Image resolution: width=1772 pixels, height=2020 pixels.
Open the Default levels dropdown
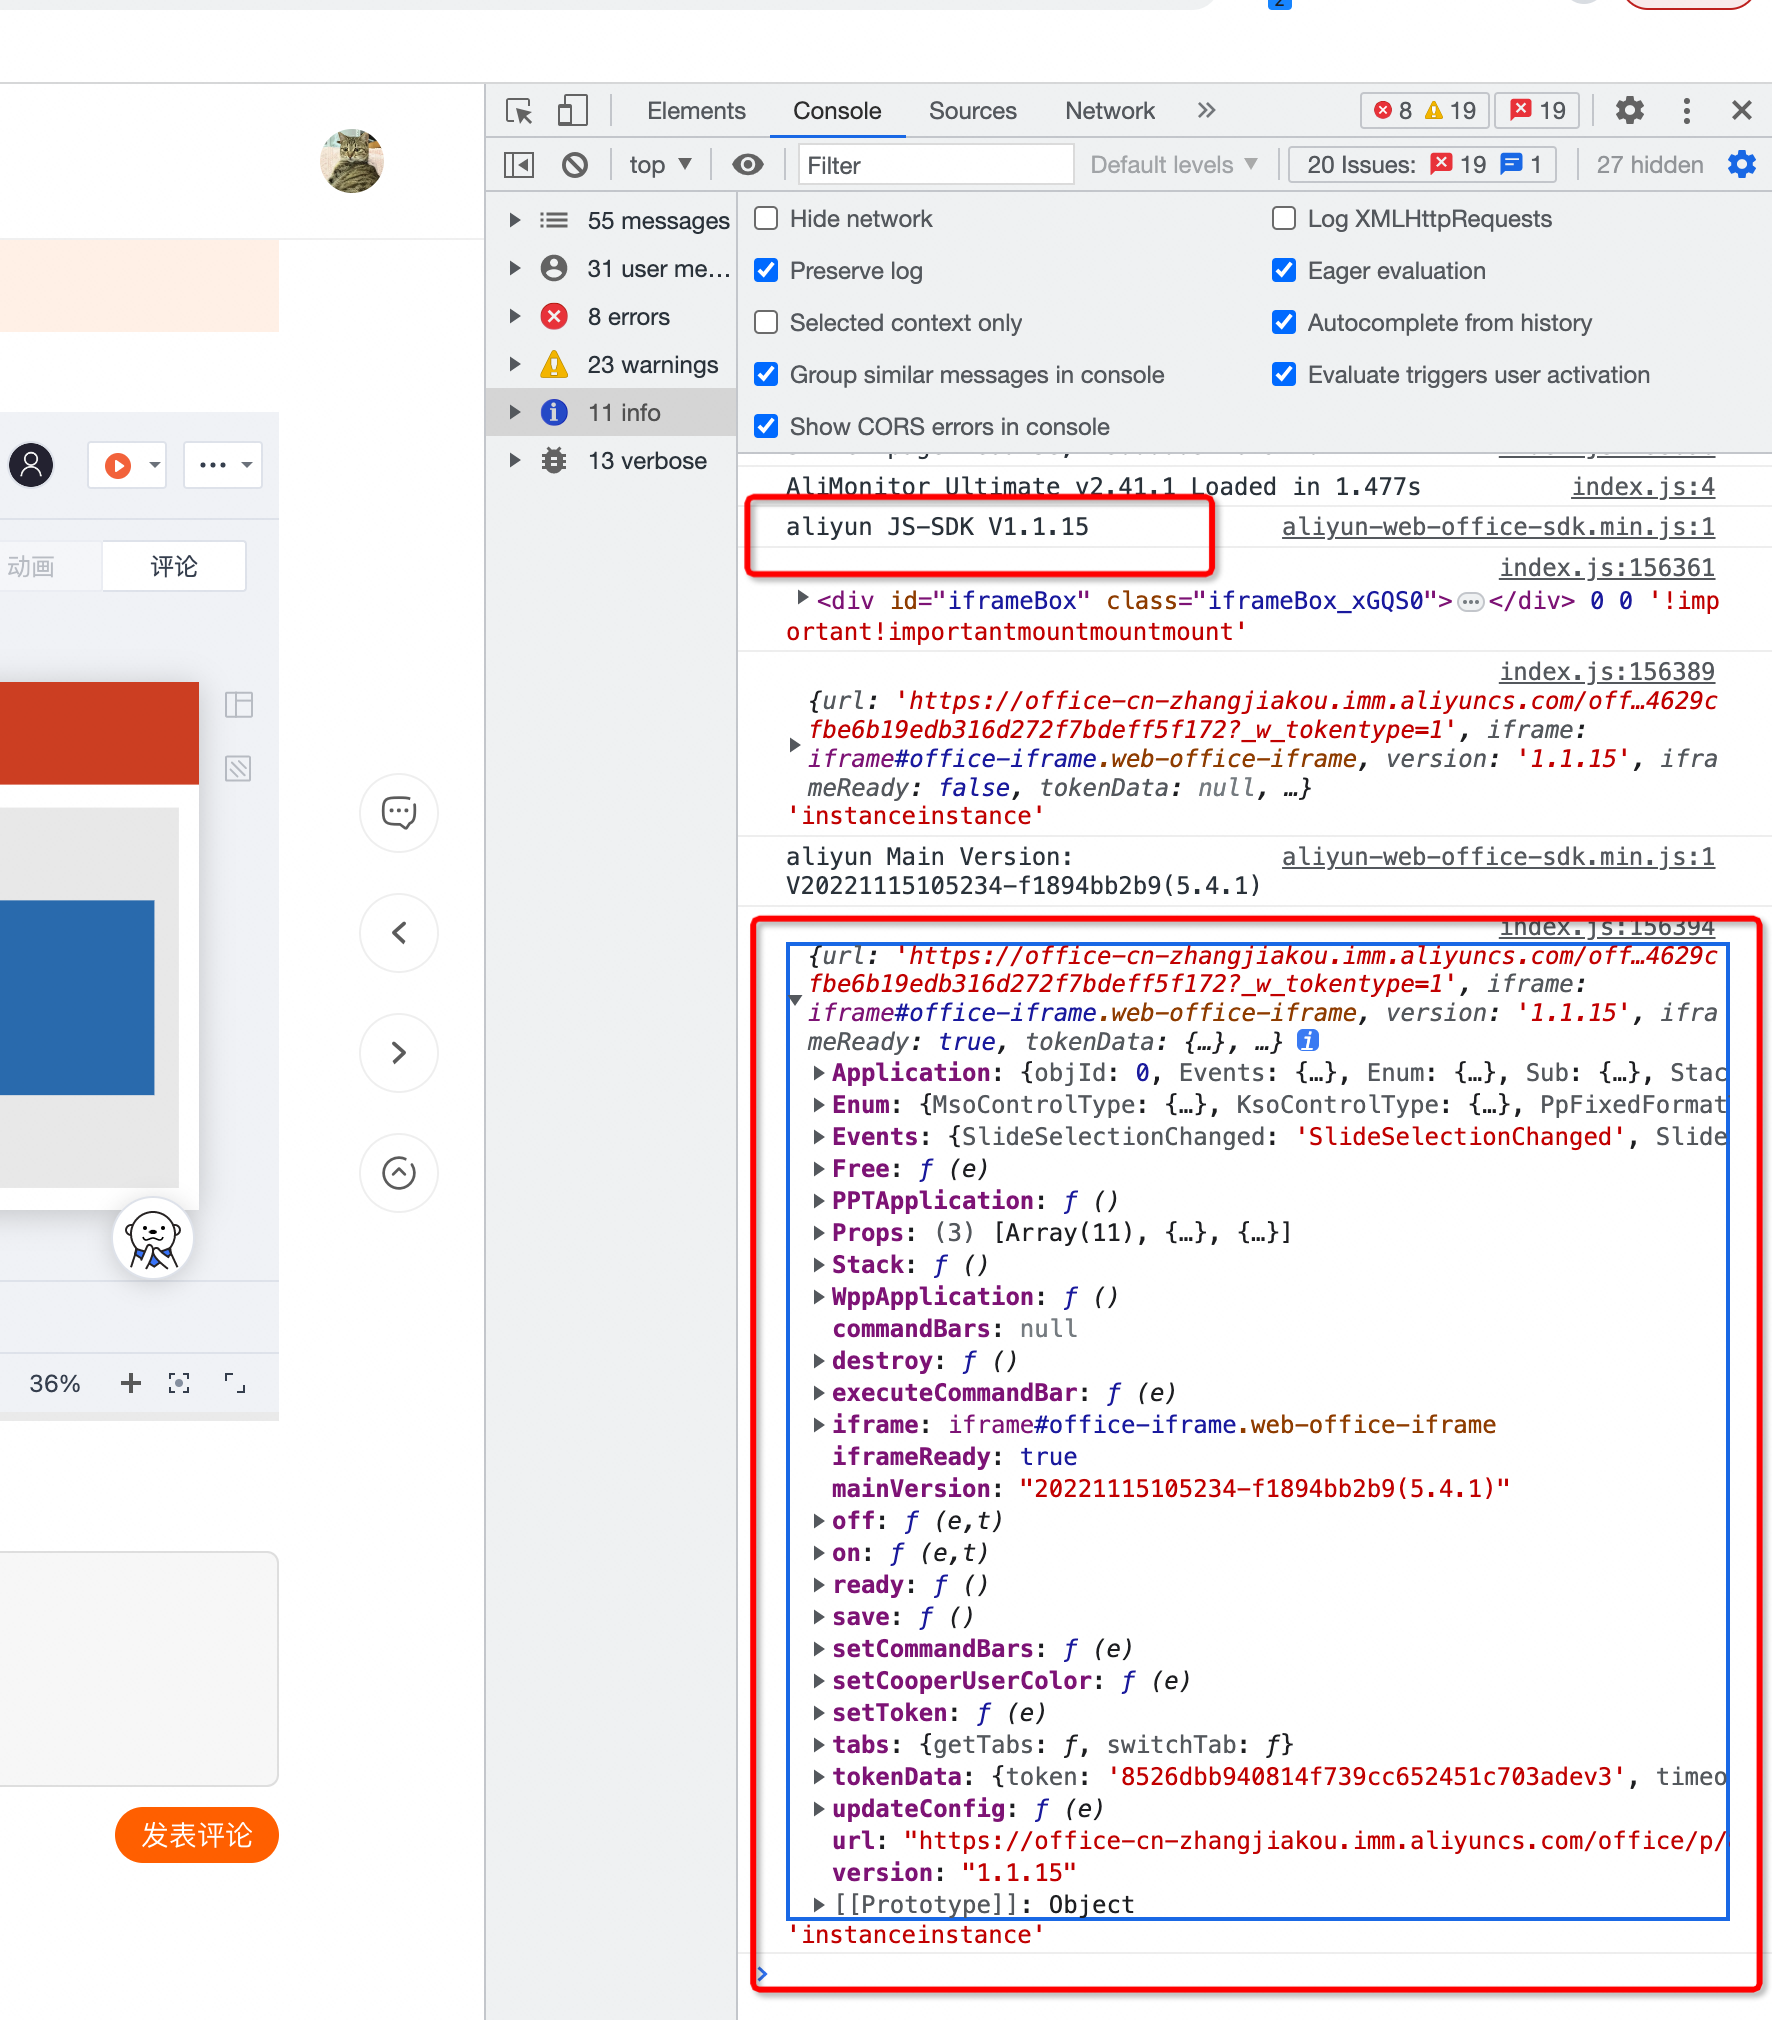pyautogui.click(x=1174, y=165)
